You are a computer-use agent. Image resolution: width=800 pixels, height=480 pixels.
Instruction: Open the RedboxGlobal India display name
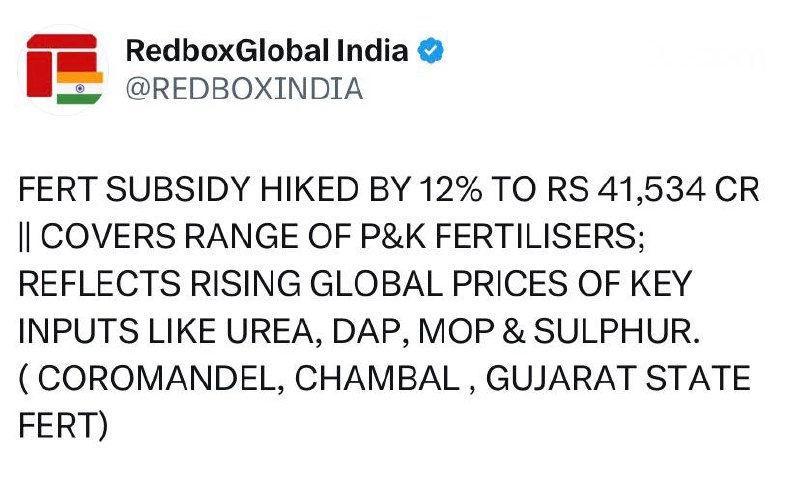tap(267, 51)
